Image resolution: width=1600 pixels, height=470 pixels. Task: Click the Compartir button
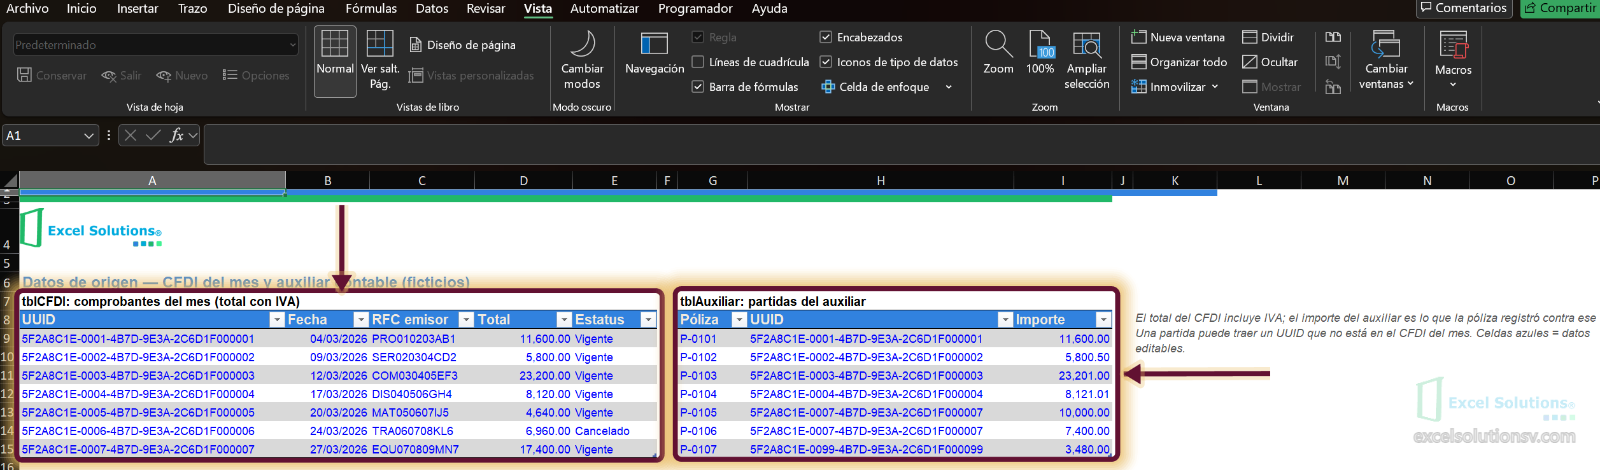click(x=1560, y=8)
